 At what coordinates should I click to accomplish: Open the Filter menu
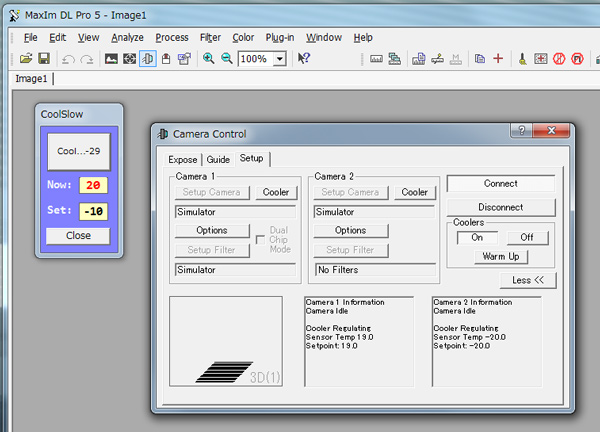coord(210,37)
